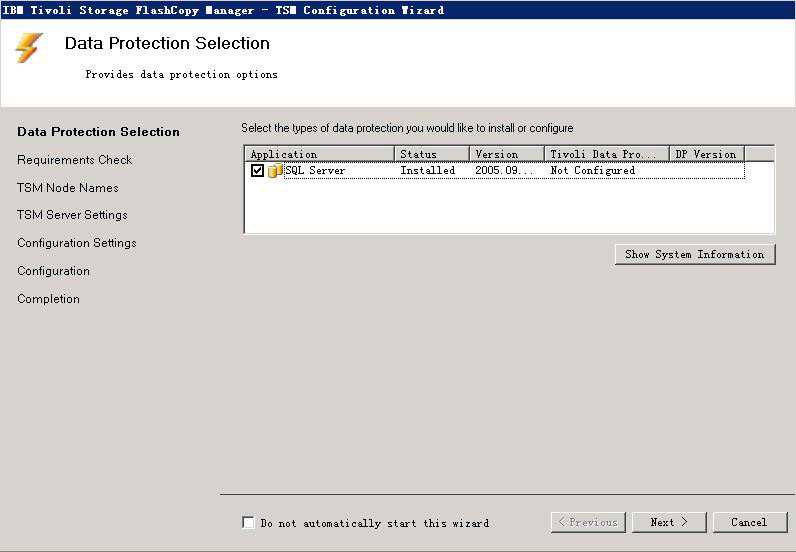Click the Version column header
Image resolution: width=796 pixels, height=552 pixels.
[507, 154]
